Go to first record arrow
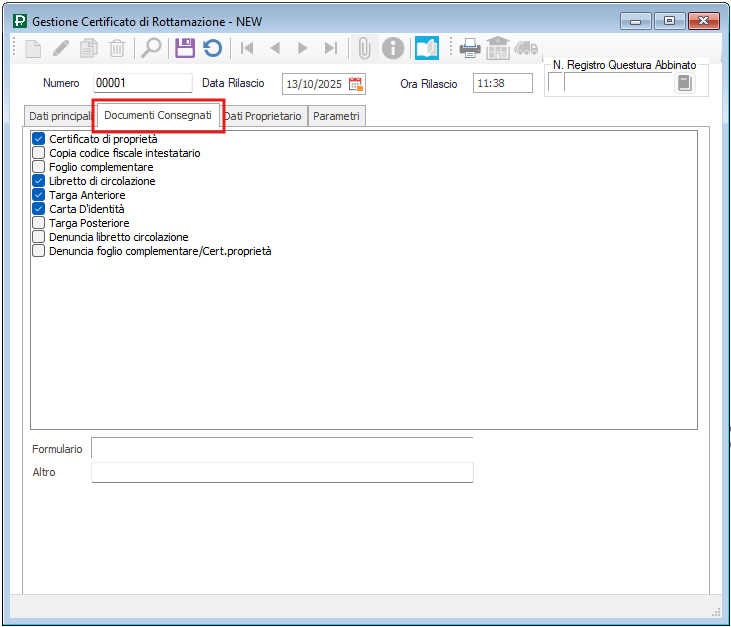 (247, 48)
